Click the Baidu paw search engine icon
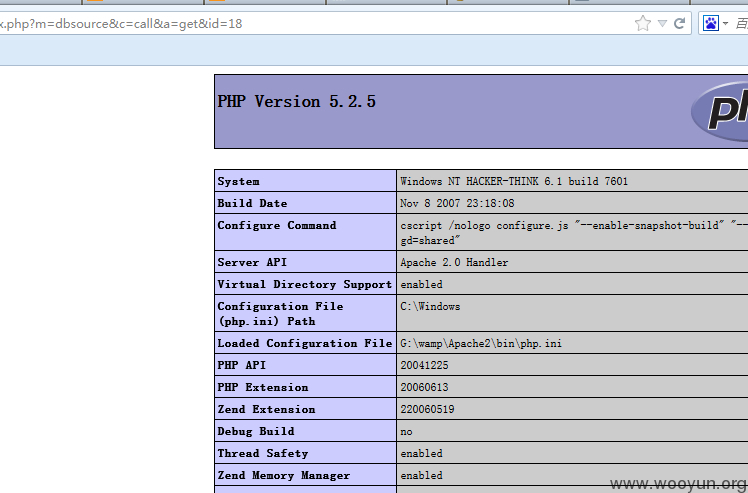 [711, 23]
